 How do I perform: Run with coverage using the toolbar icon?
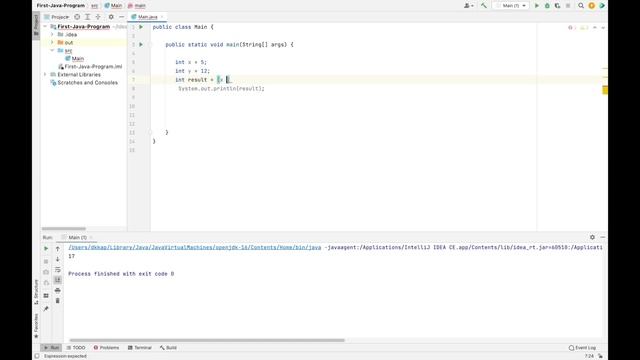pos(558,6)
